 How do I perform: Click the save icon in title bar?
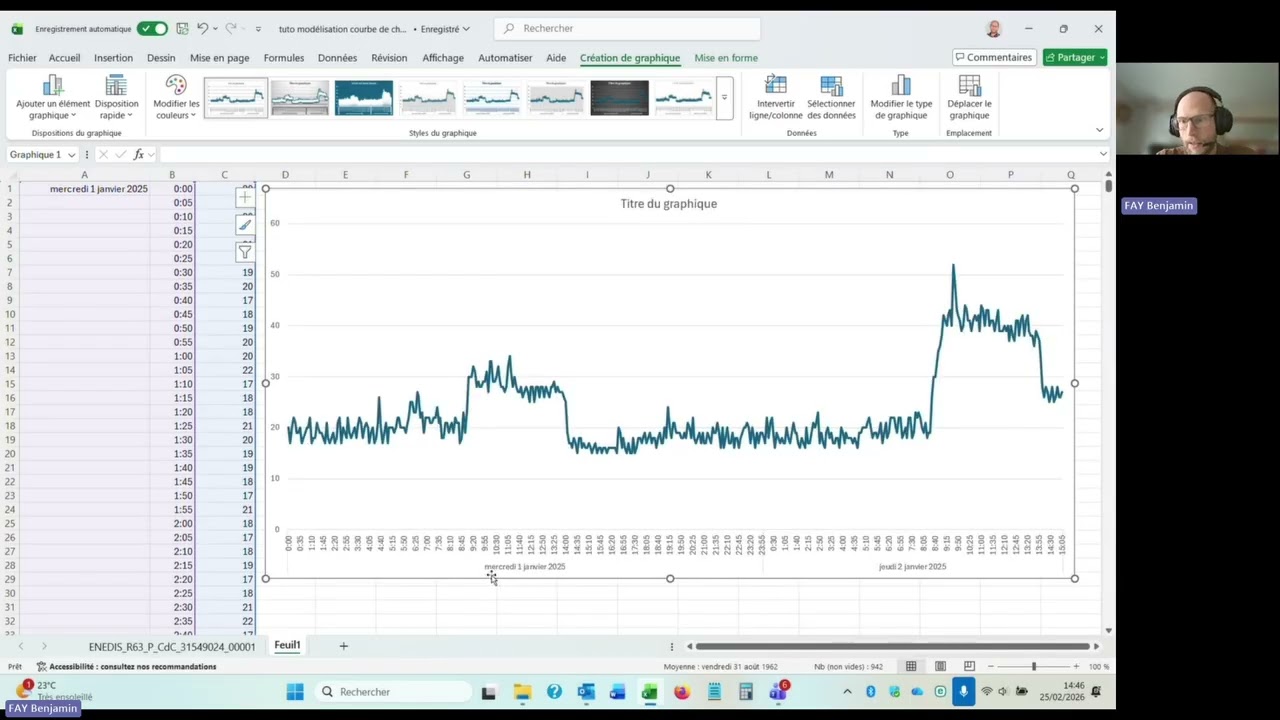click(x=182, y=29)
